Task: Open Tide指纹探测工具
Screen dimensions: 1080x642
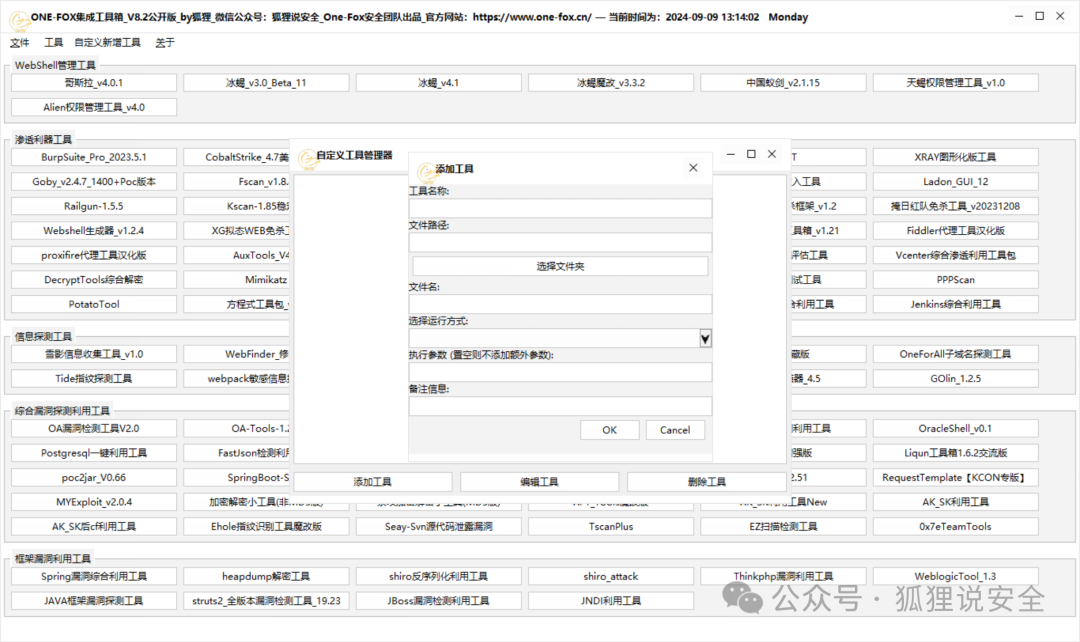Action: click(94, 378)
